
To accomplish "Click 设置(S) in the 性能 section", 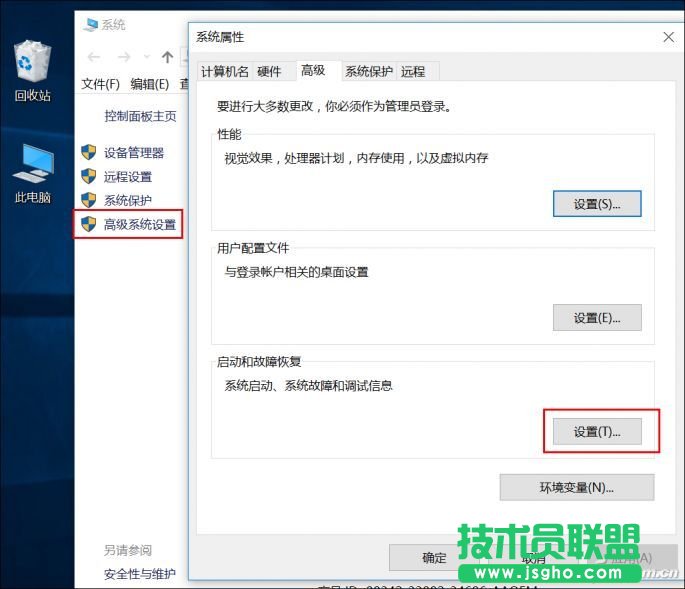I will click(x=597, y=204).
